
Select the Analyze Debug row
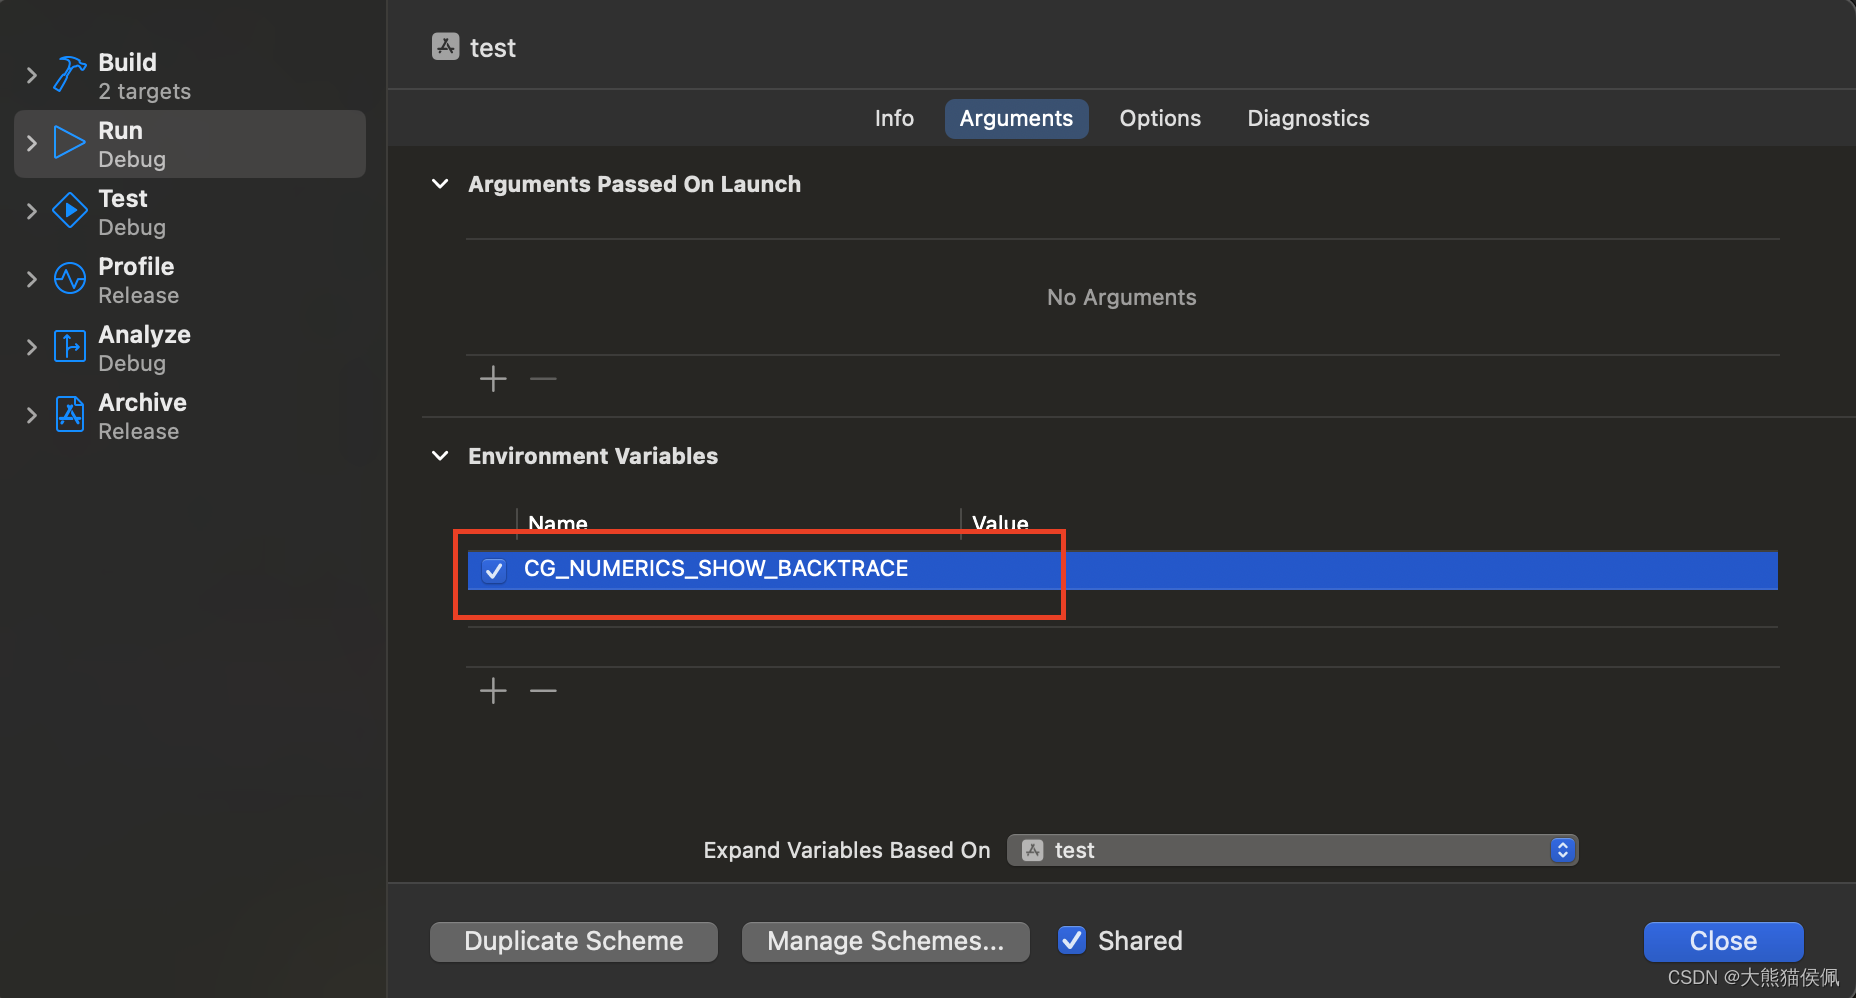tap(190, 348)
